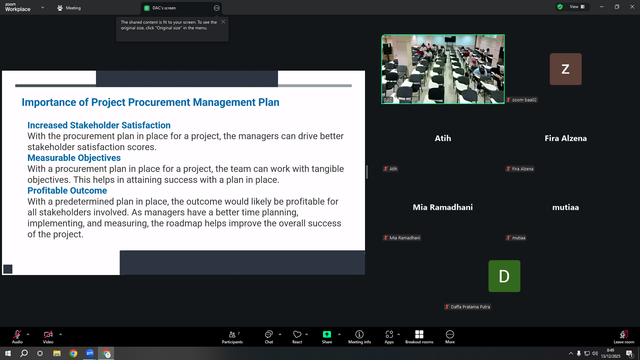Screen dimensions: 640x360
Task: Select the Meeting tab
Action: (x=69, y=8)
